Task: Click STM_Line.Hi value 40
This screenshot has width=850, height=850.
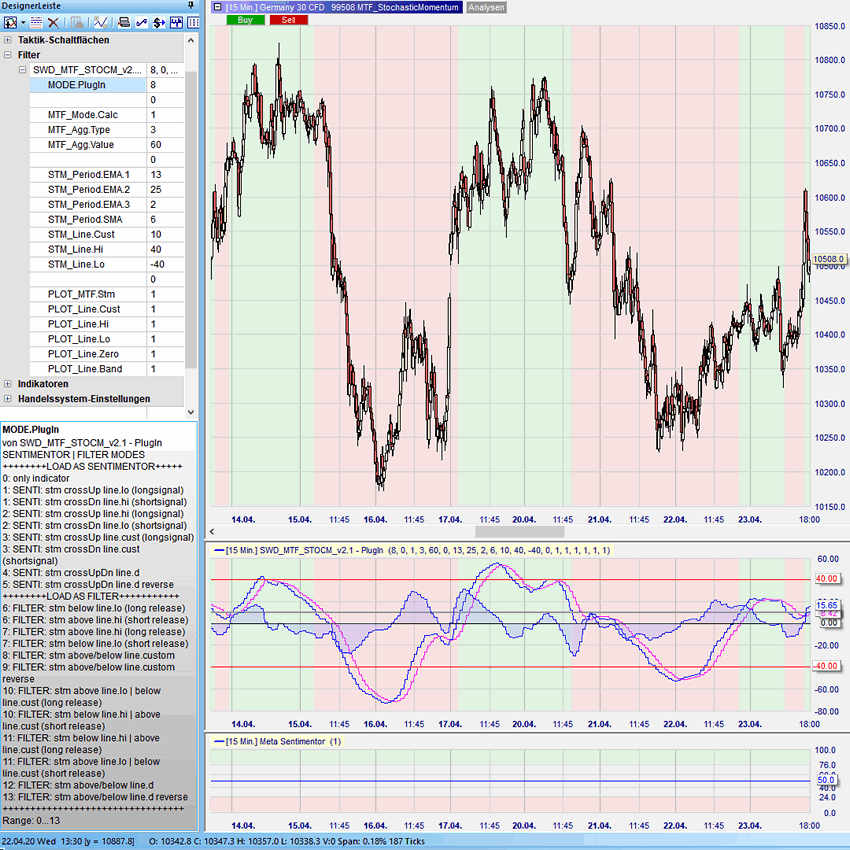Action: (x=165, y=249)
